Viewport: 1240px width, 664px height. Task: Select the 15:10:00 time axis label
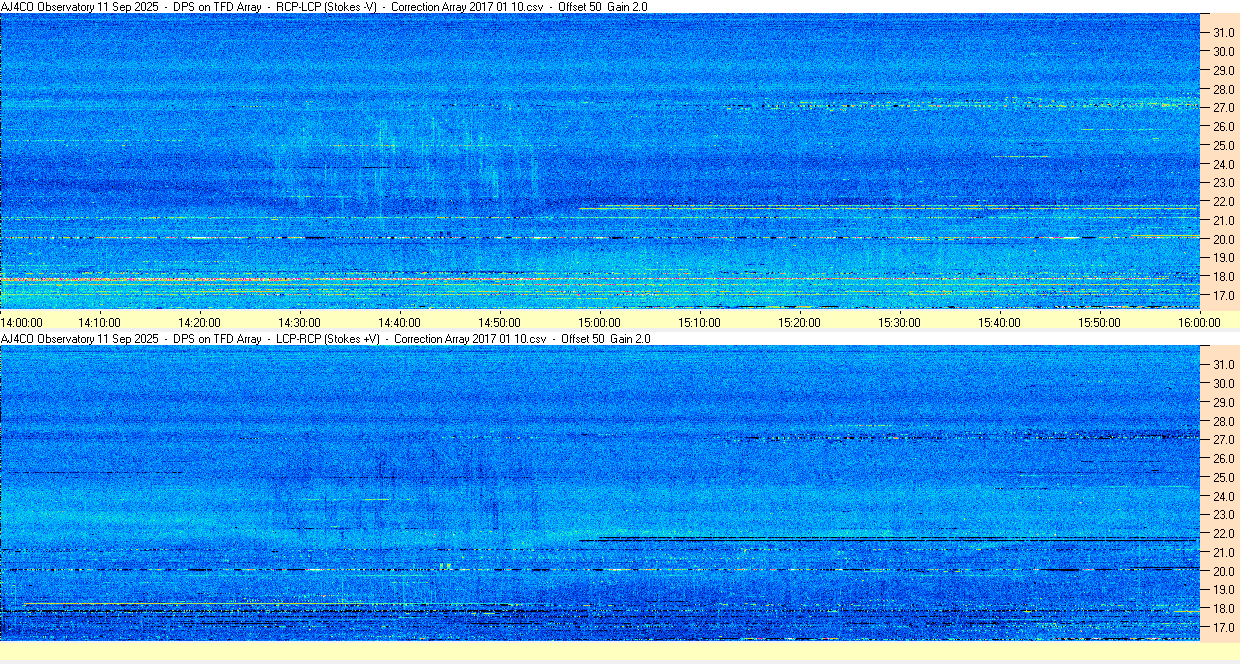pyautogui.click(x=700, y=322)
